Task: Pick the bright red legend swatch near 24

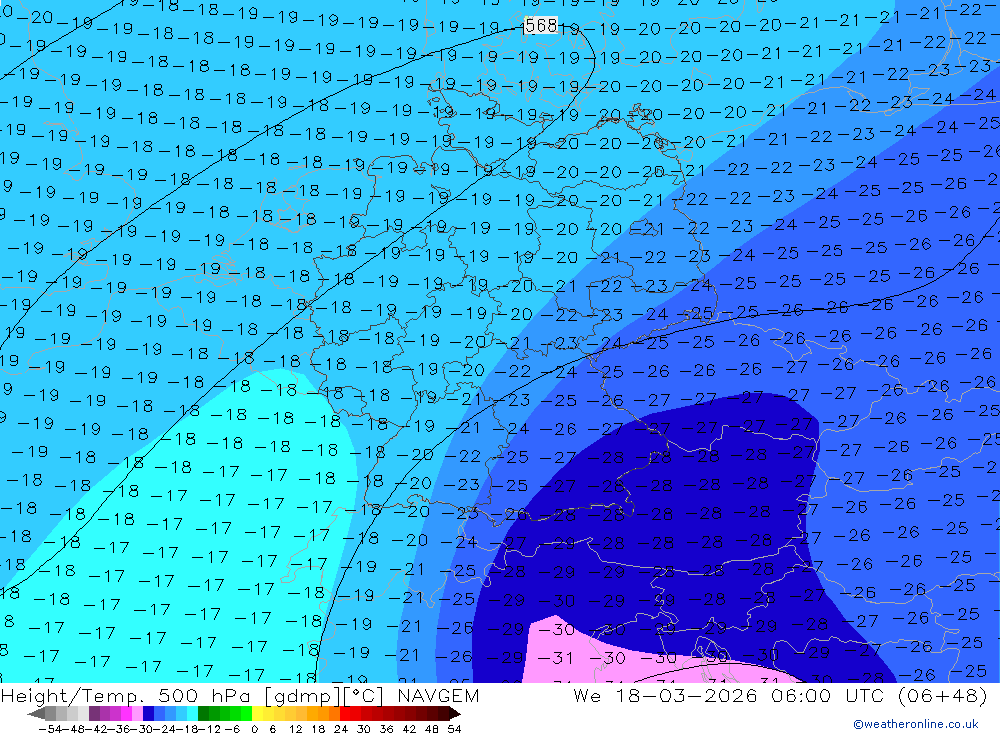Action: [345, 713]
